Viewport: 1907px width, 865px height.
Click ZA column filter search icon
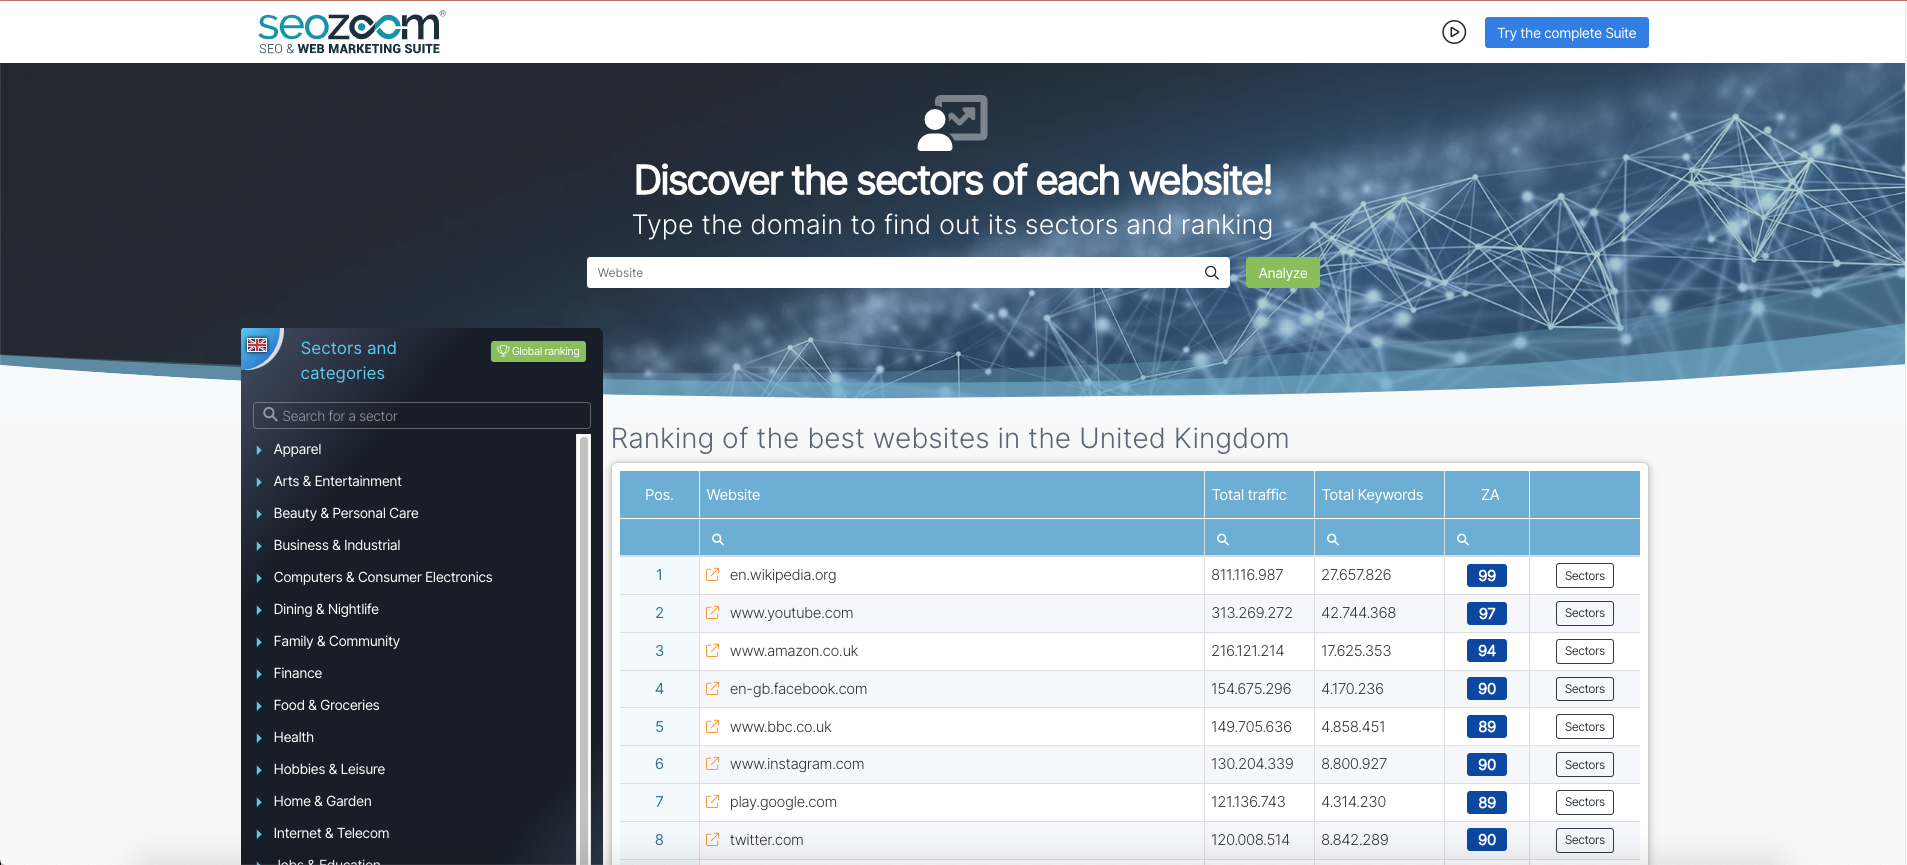[x=1462, y=539]
